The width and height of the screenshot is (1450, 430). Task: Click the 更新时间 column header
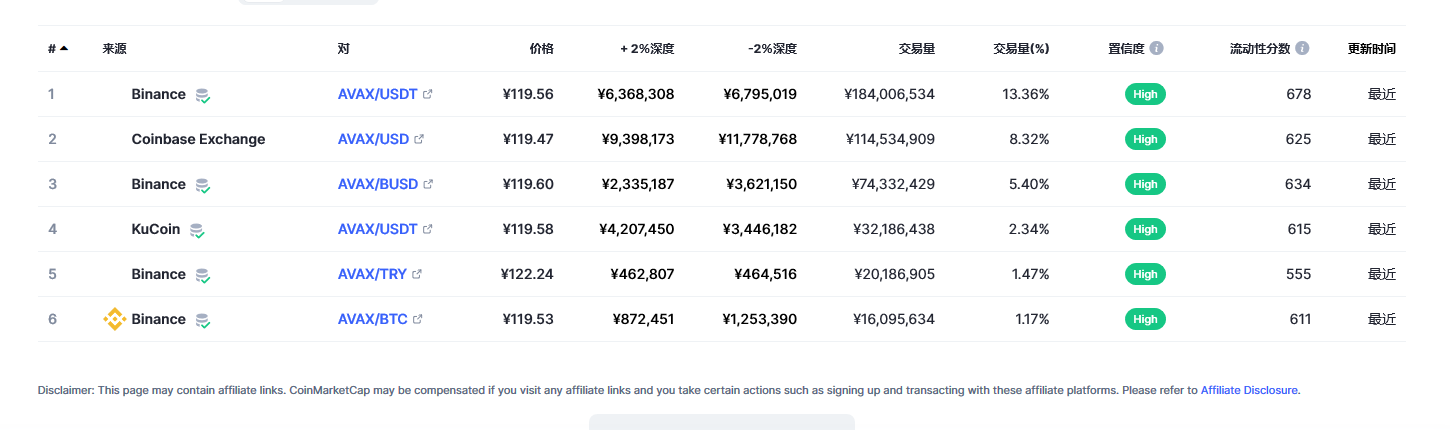click(1372, 48)
